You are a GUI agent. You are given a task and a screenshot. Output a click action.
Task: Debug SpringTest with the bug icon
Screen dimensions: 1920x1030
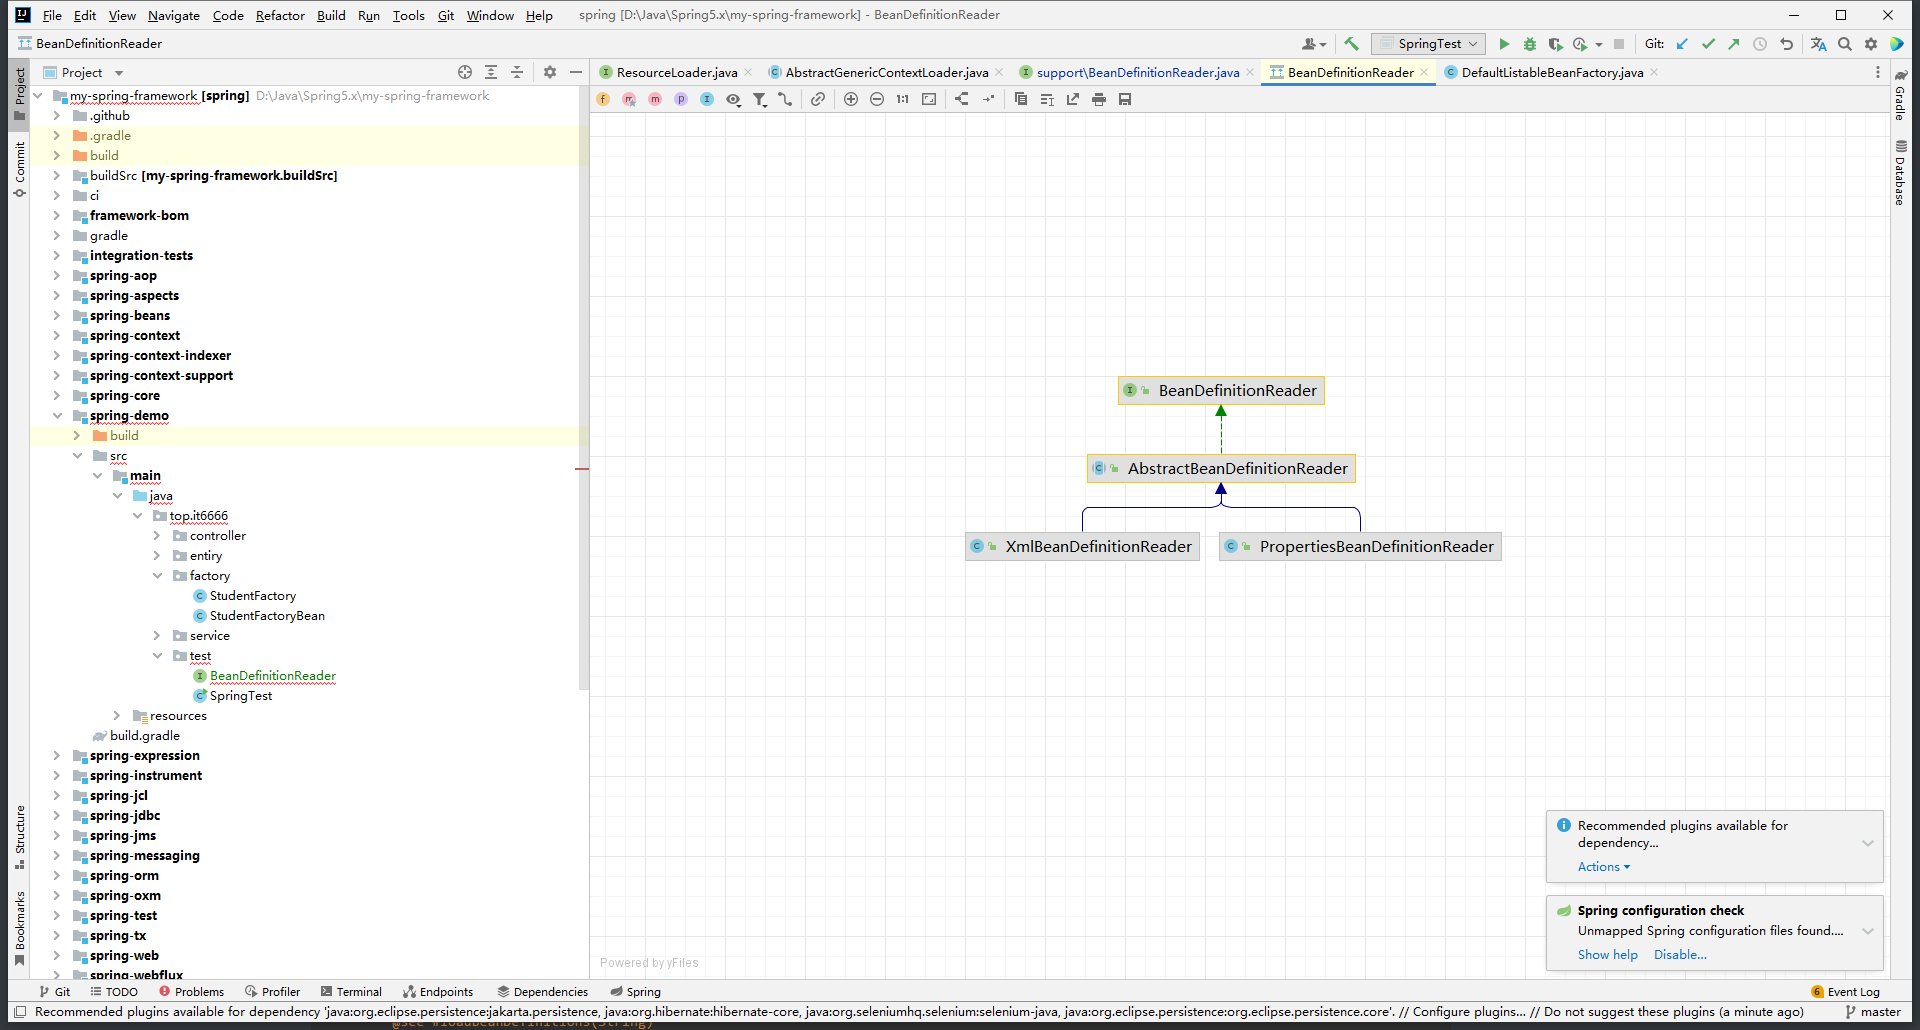point(1530,44)
